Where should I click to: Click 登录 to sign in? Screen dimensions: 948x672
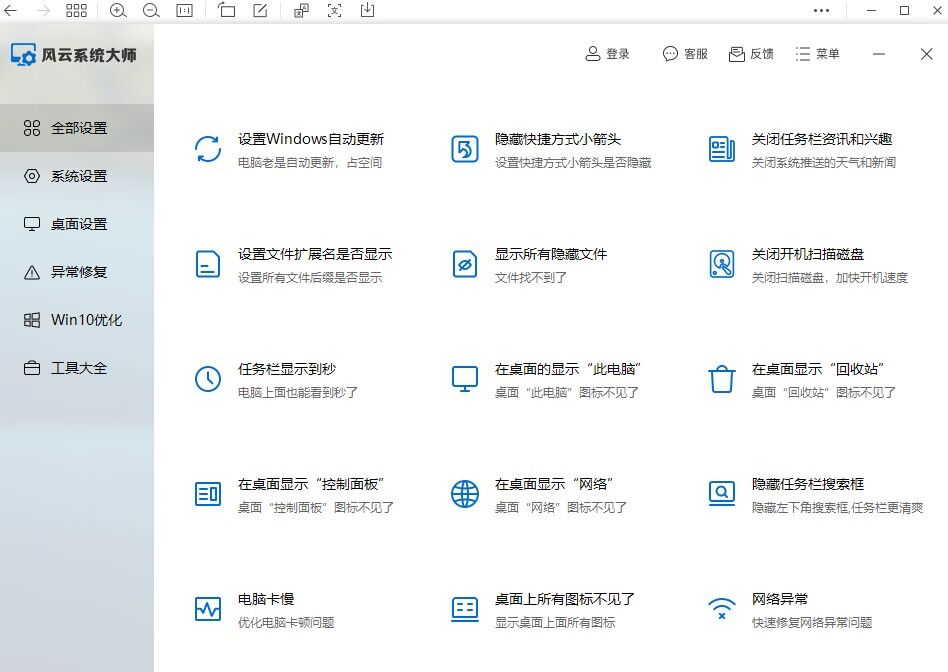606,54
